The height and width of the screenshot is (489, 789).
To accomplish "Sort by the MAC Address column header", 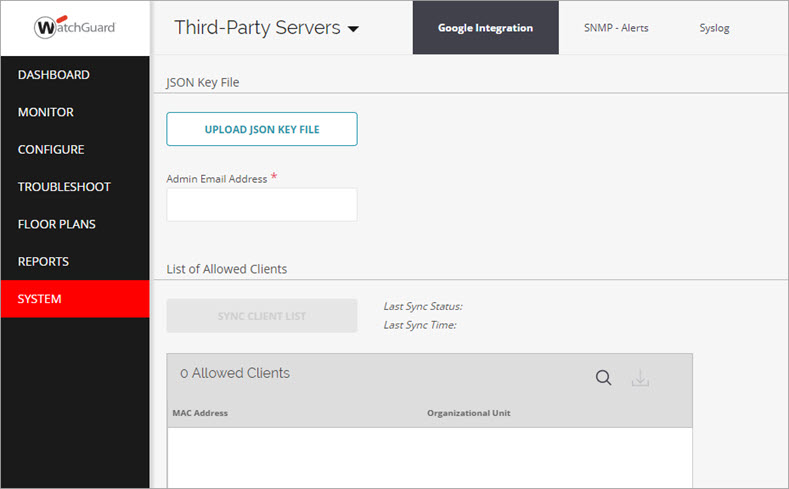I will coord(200,413).
